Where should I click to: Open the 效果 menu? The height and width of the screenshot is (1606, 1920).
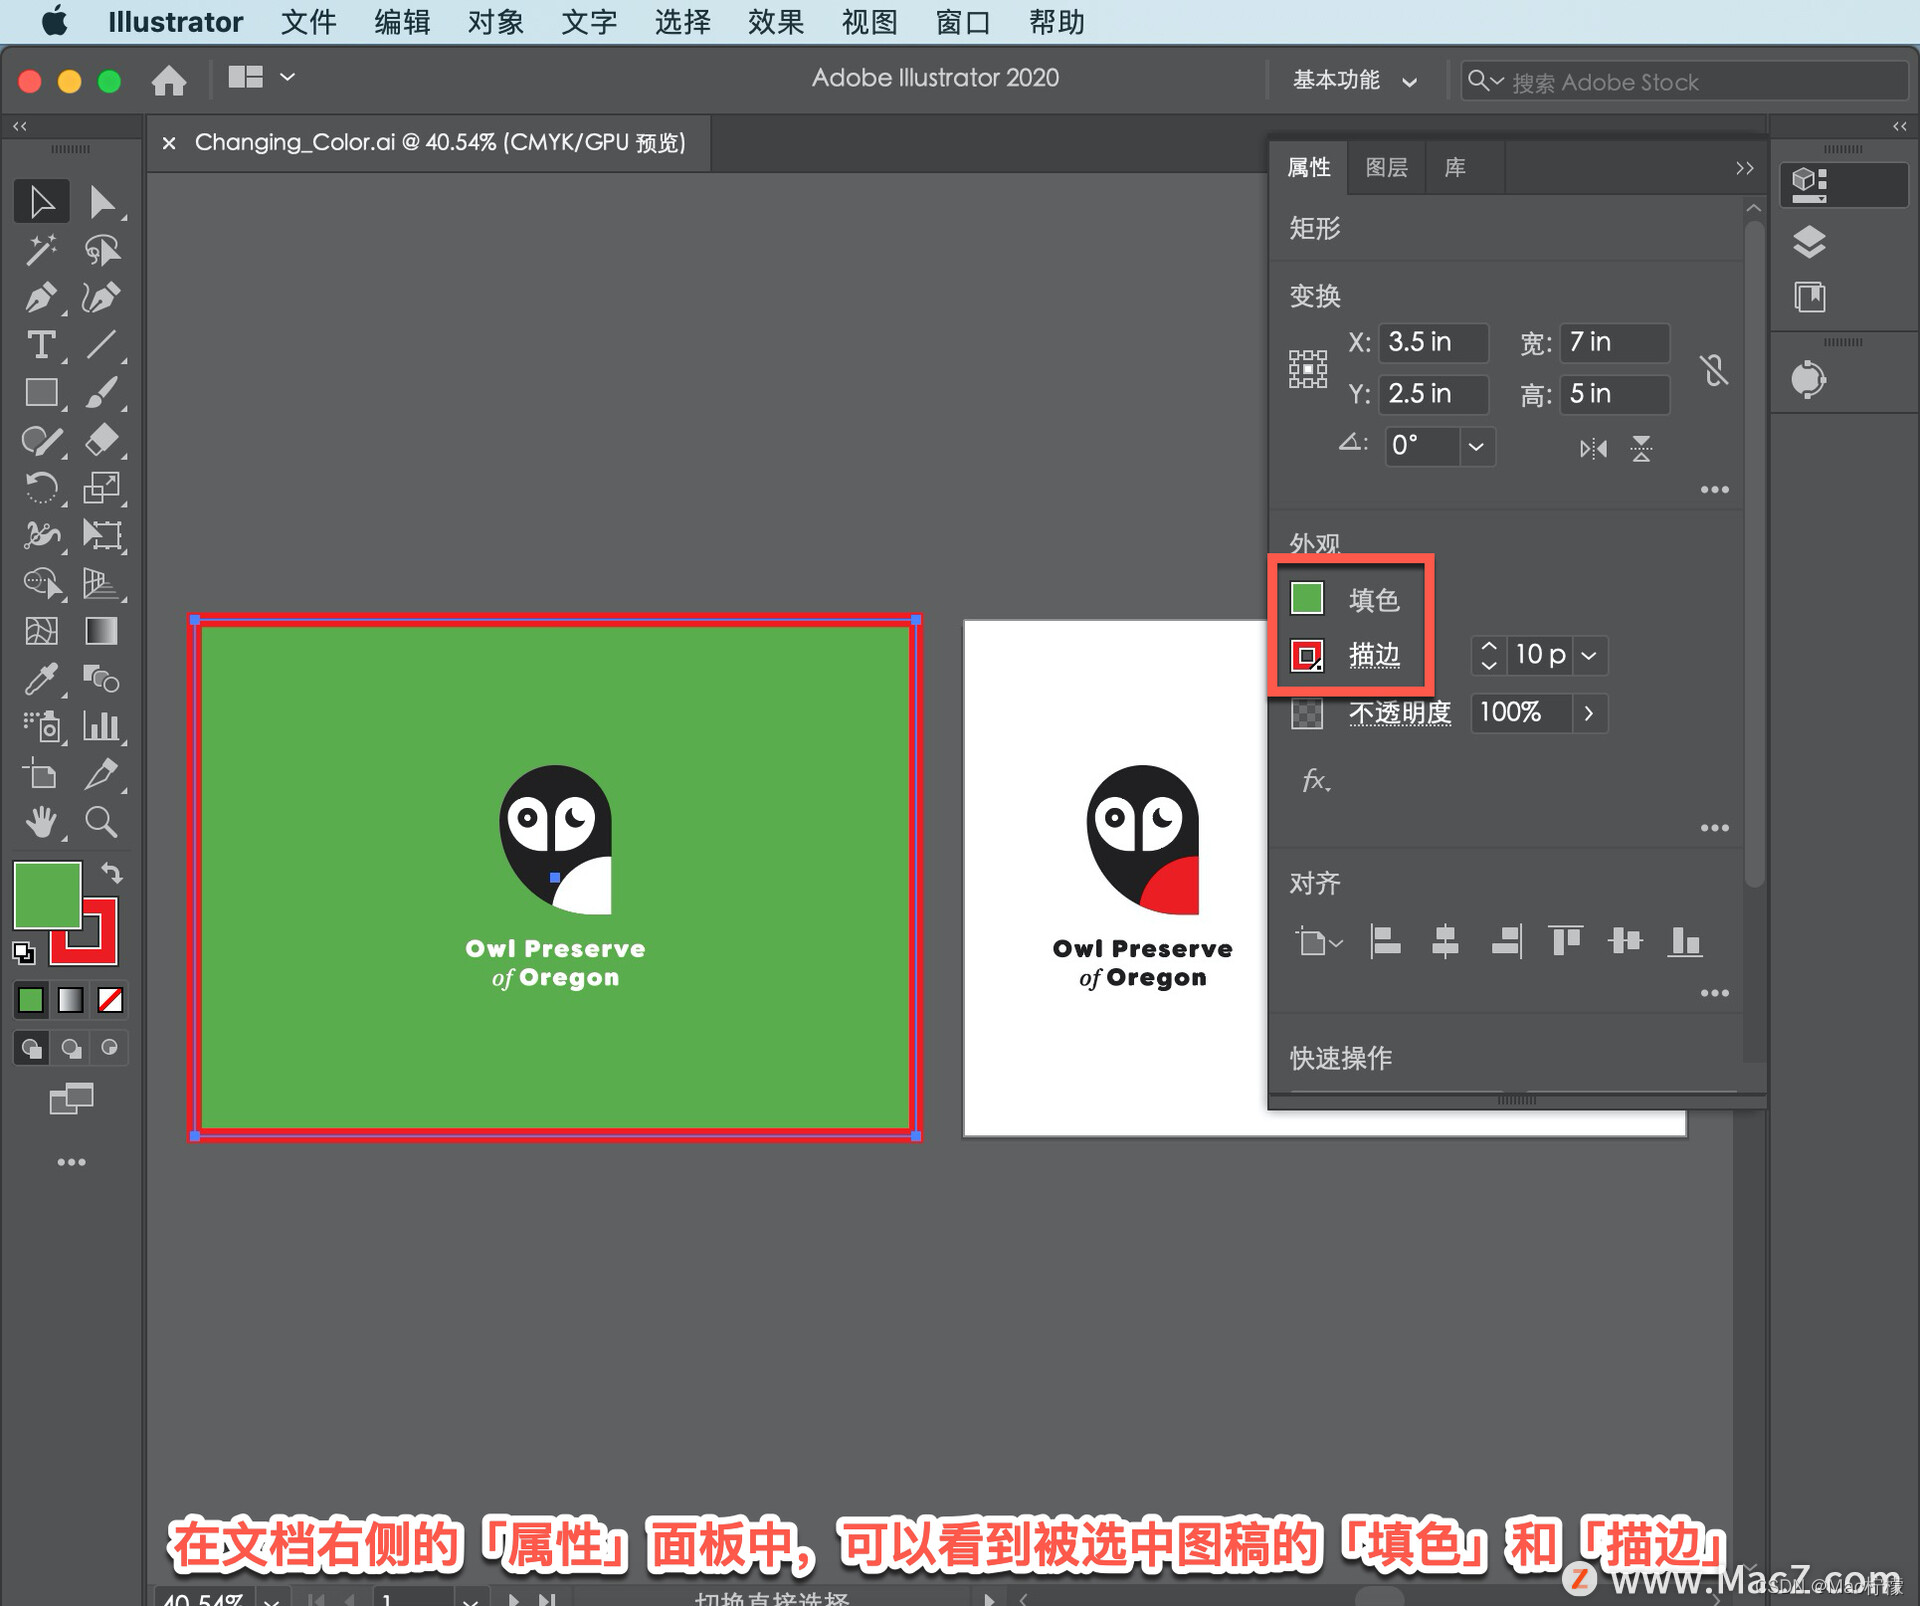pyautogui.click(x=775, y=21)
